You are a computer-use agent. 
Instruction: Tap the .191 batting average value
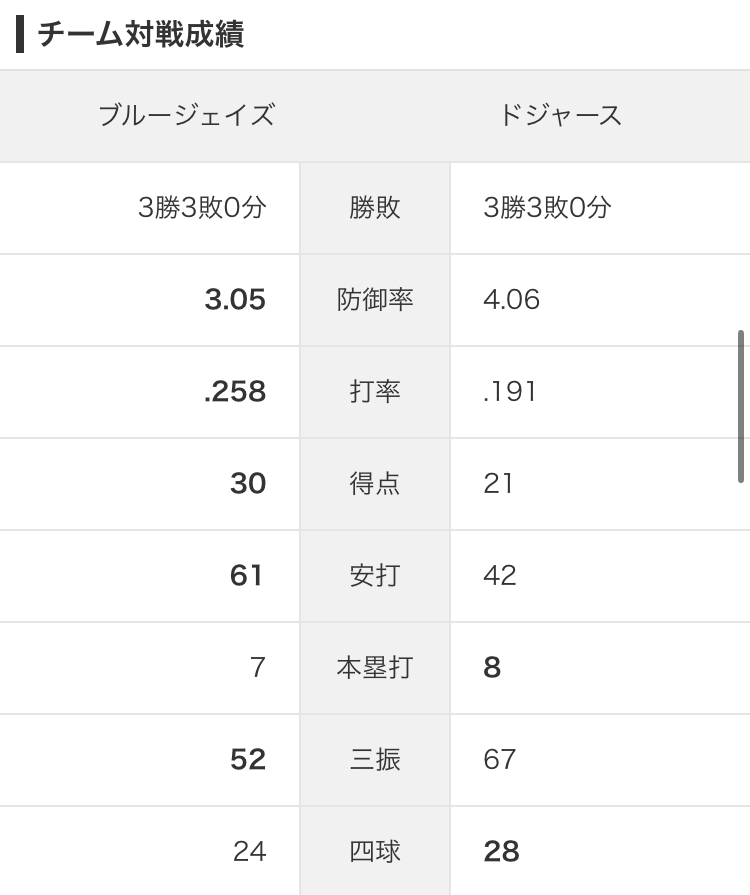510,391
